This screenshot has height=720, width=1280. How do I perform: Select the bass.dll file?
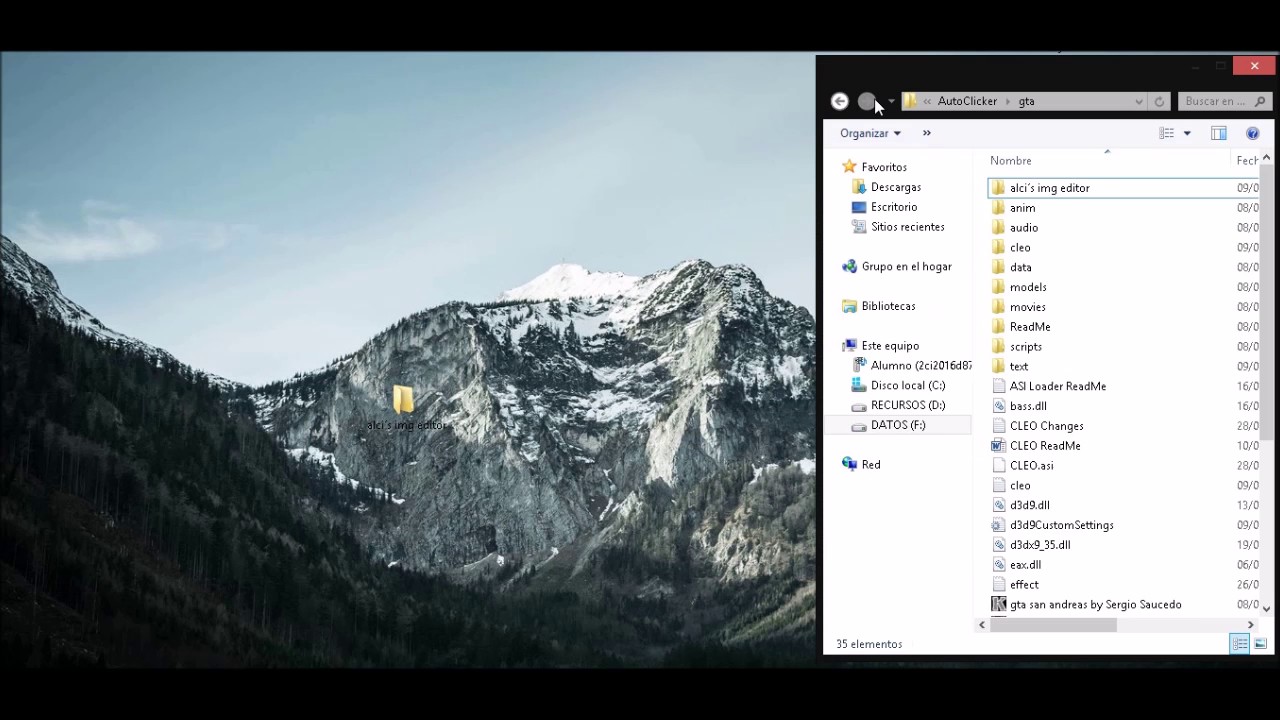pos(1028,406)
